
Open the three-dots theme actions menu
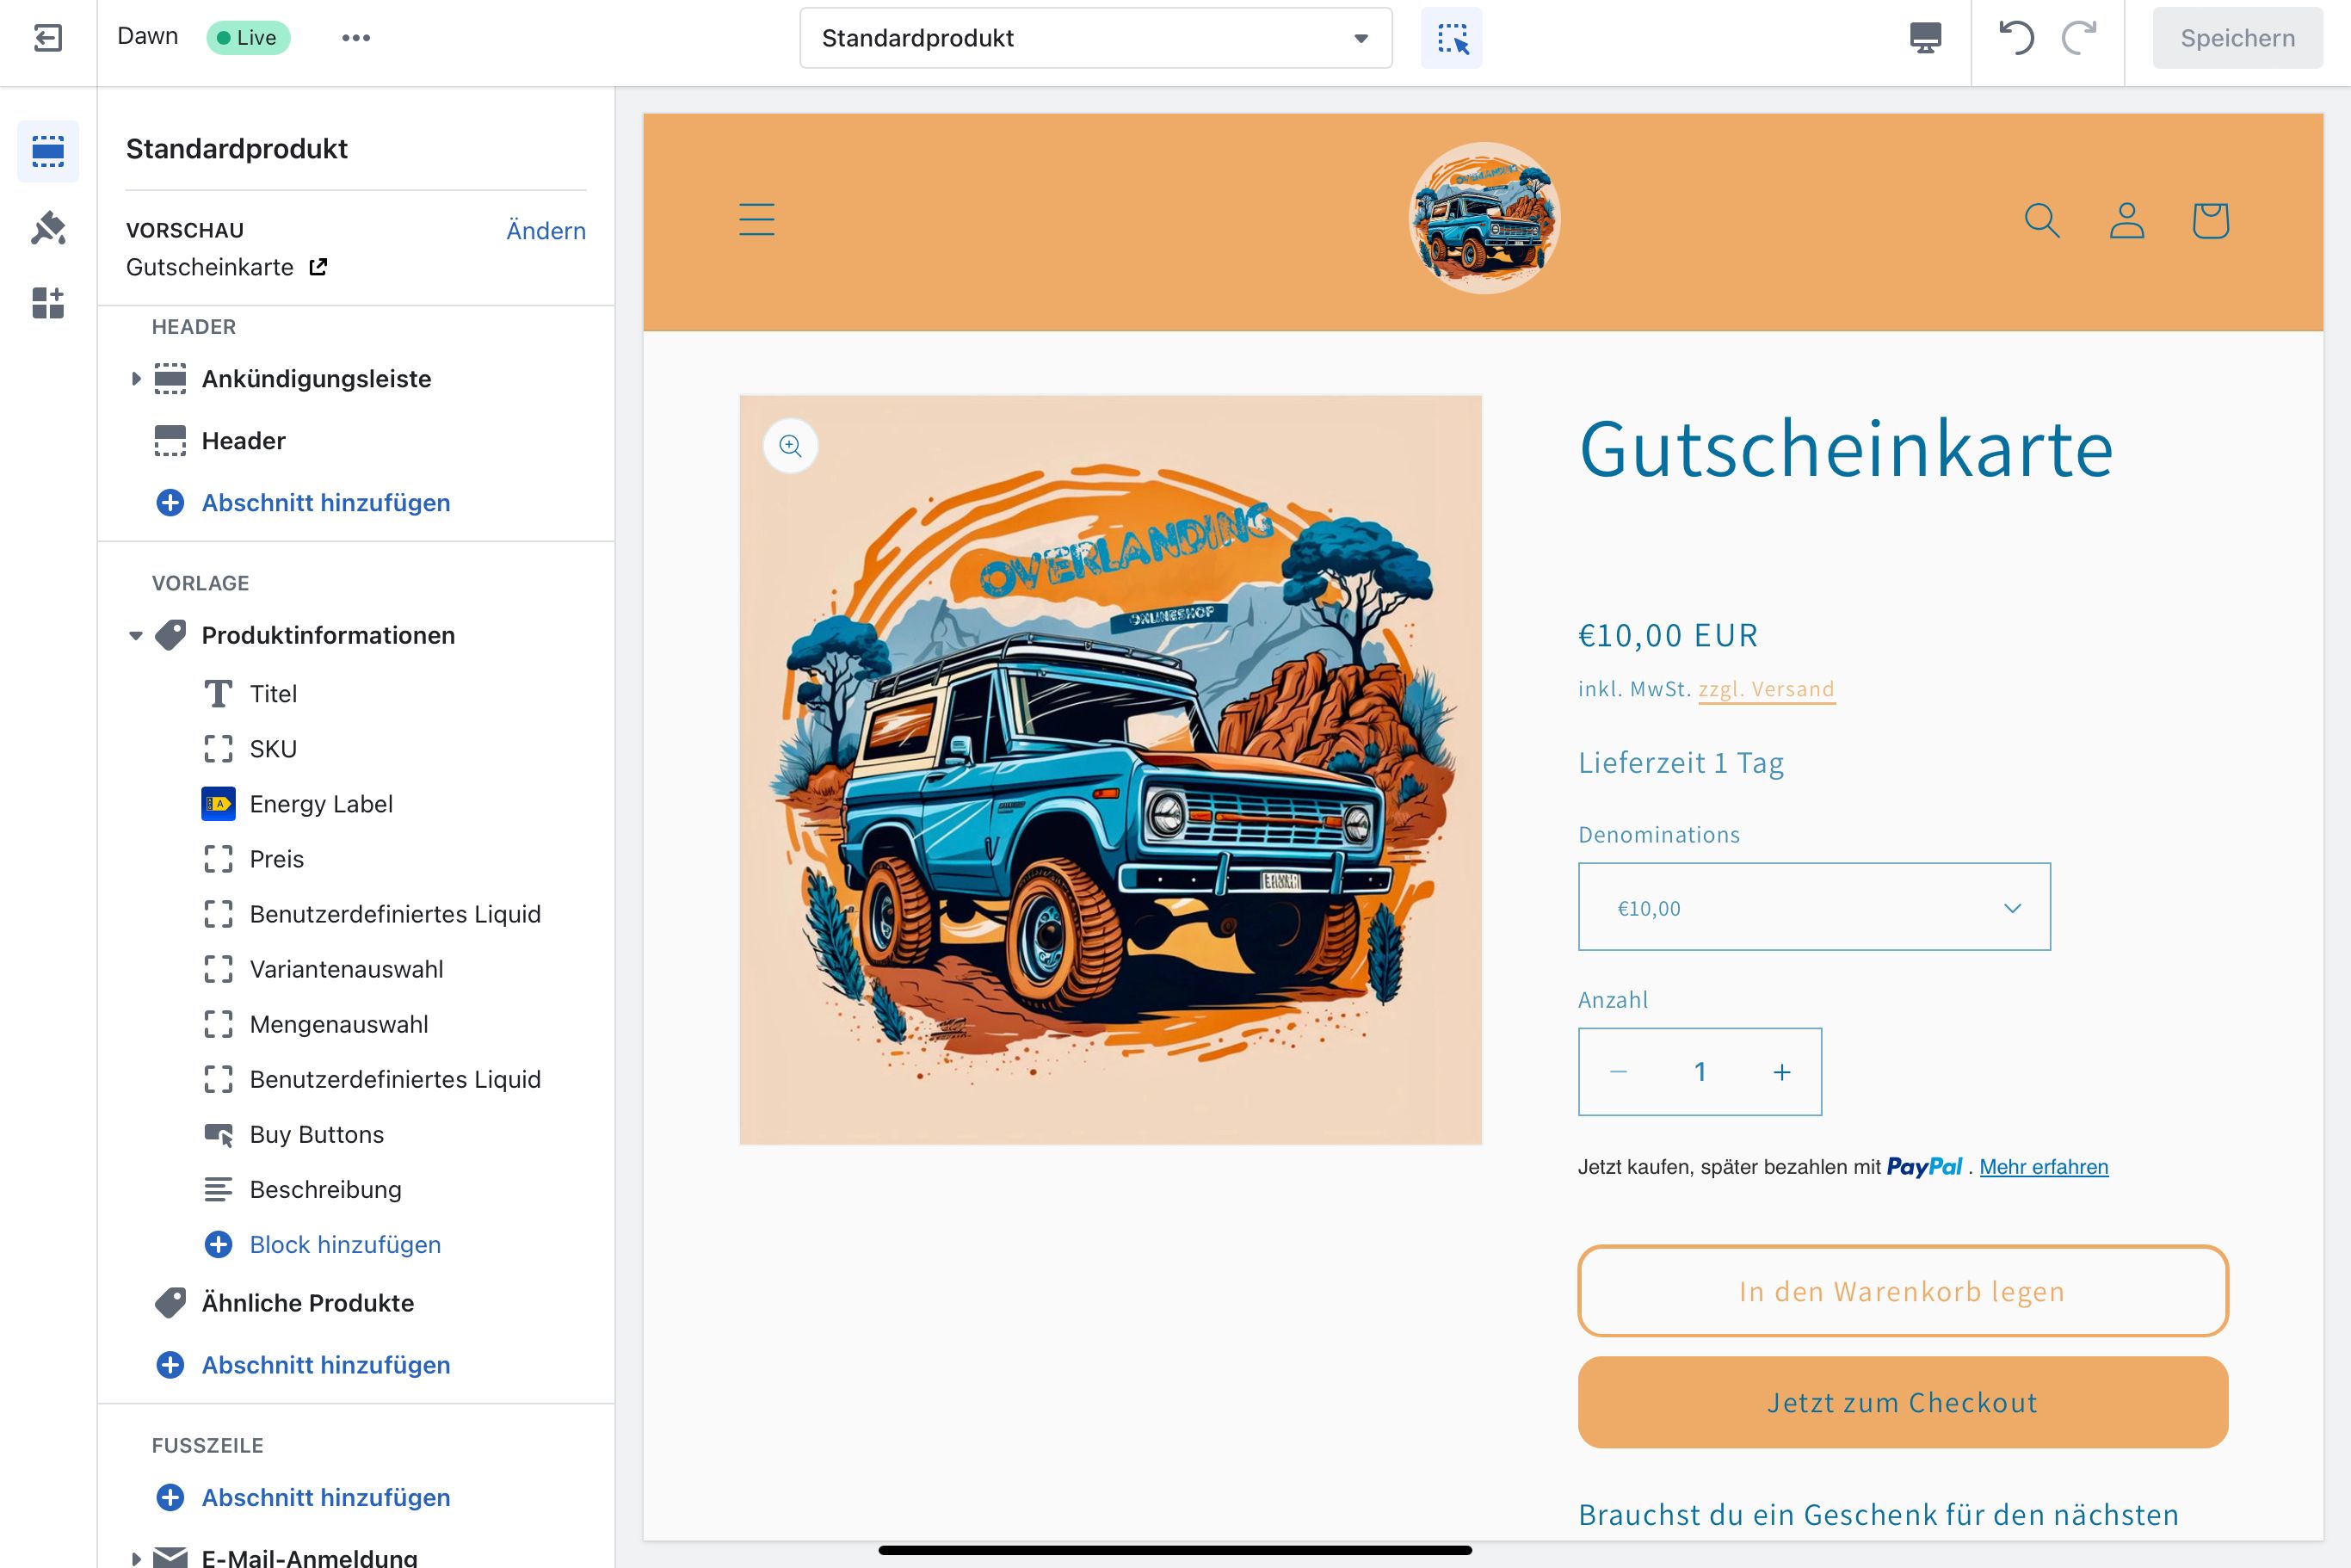click(356, 38)
